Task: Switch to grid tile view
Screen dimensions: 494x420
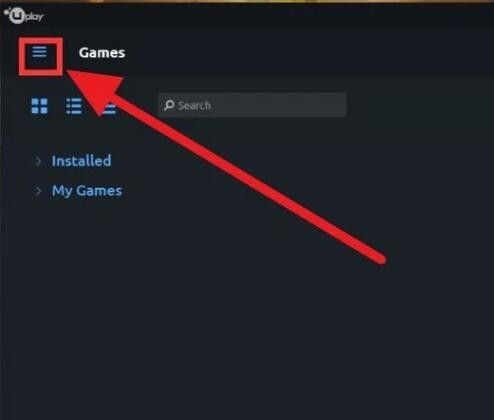Action: click(39, 106)
